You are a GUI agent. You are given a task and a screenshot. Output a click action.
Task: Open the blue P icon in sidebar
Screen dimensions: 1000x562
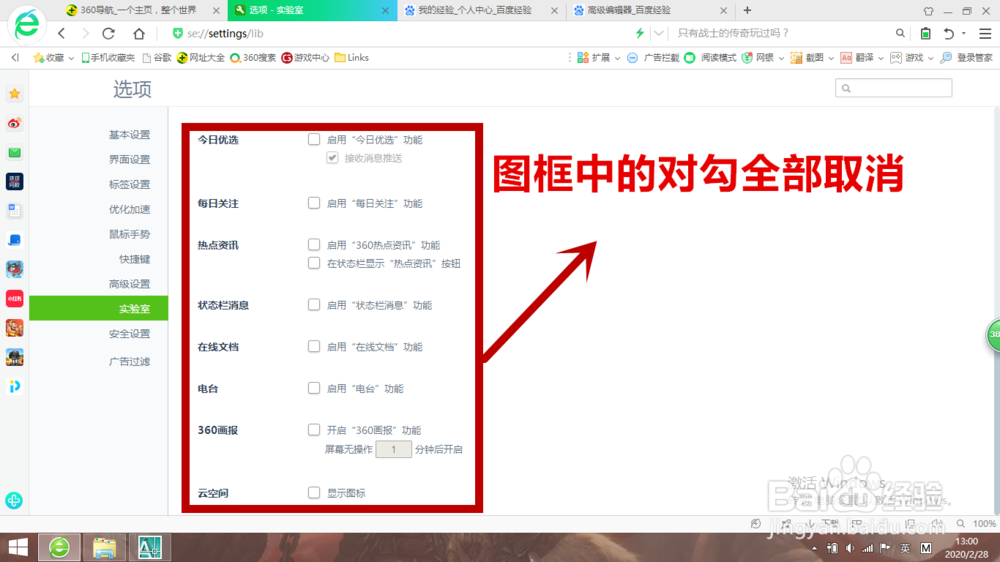[x=15, y=387]
